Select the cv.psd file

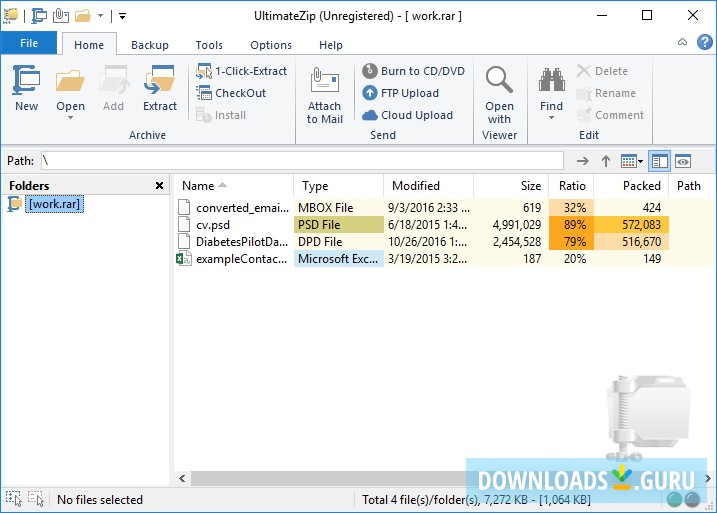pyautogui.click(x=213, y=224)
